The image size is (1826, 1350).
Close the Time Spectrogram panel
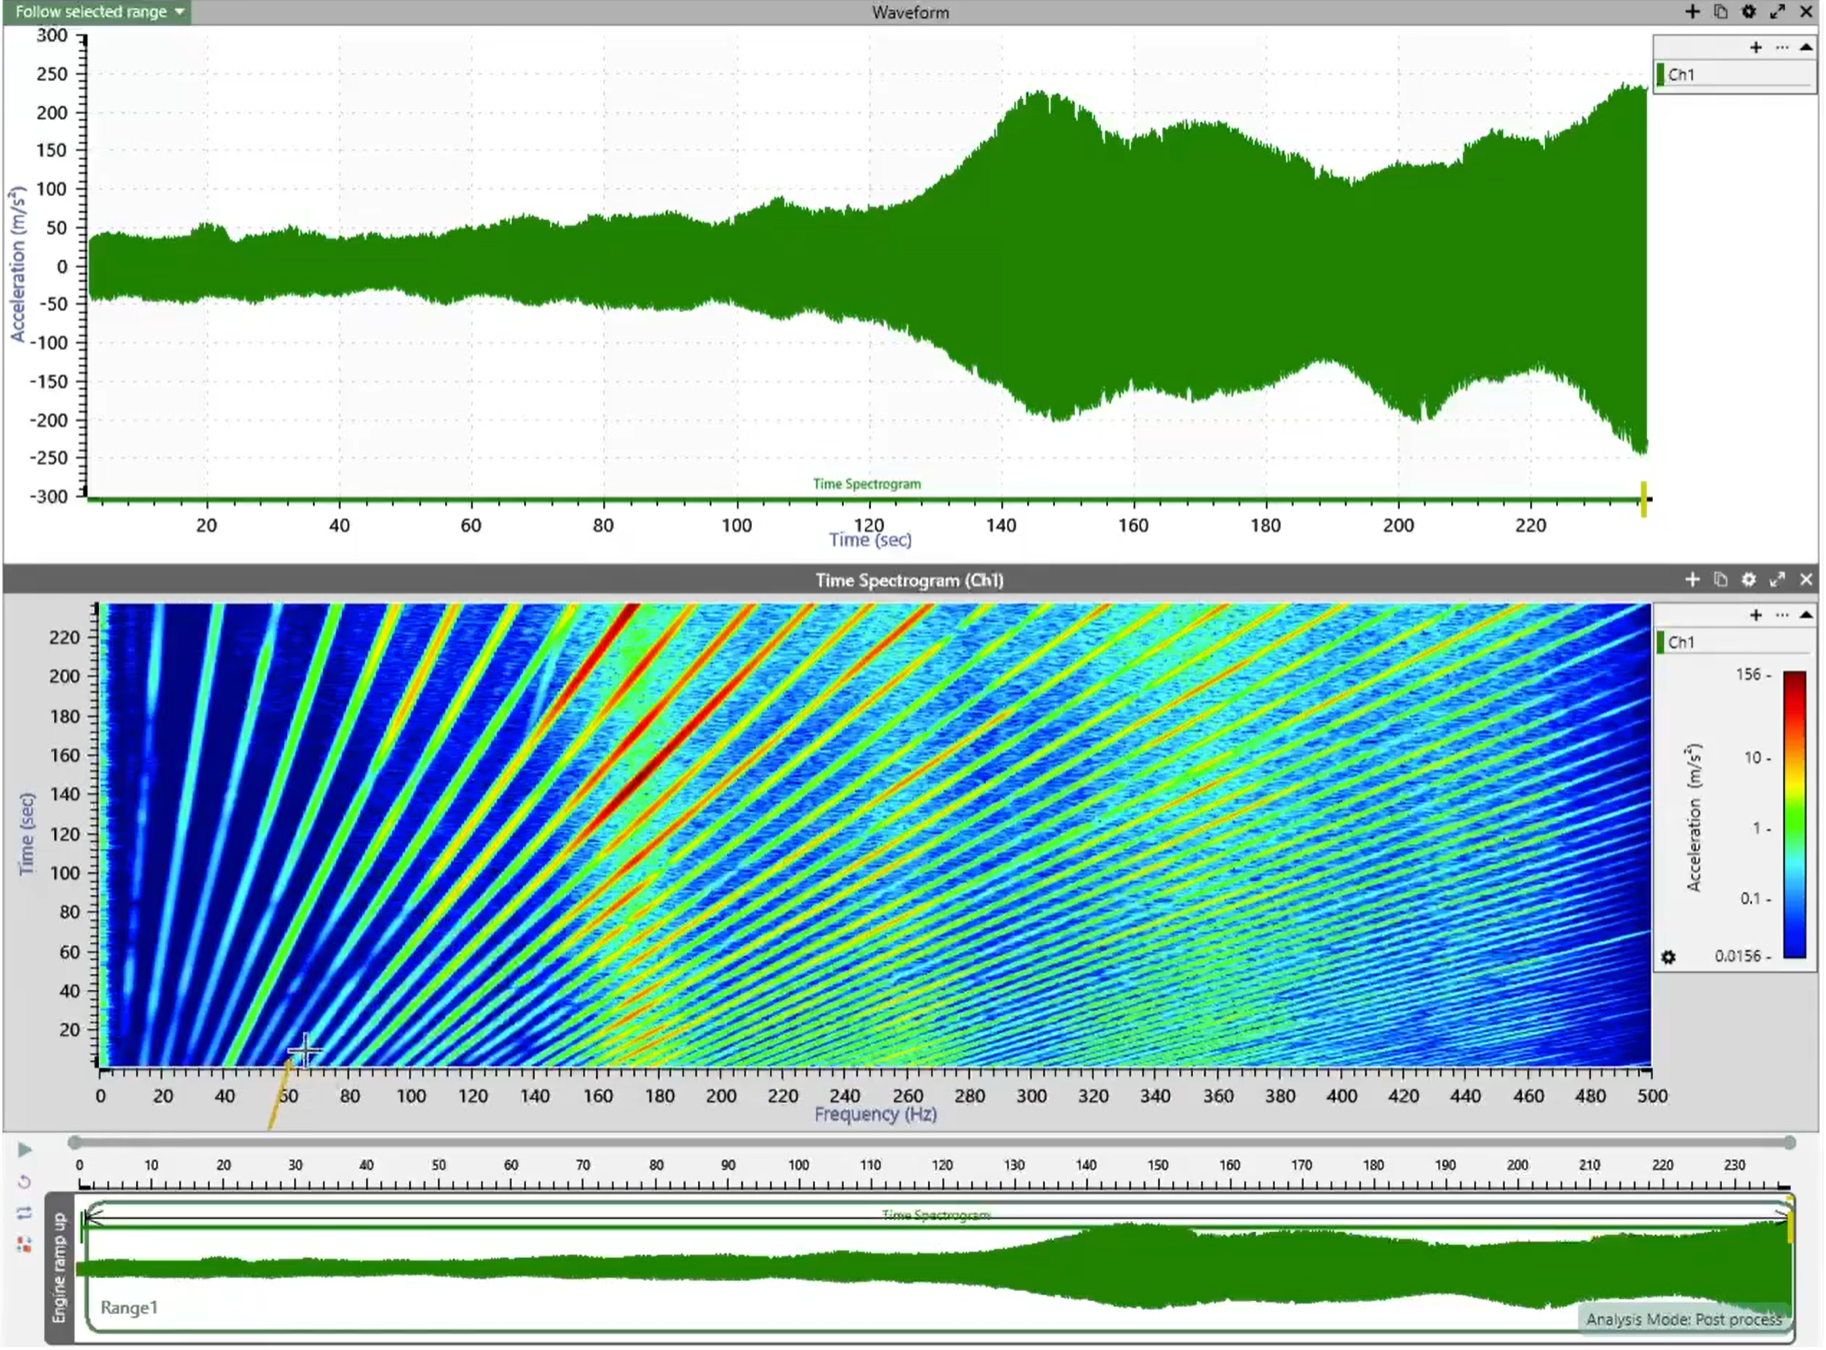(1806, 580)
